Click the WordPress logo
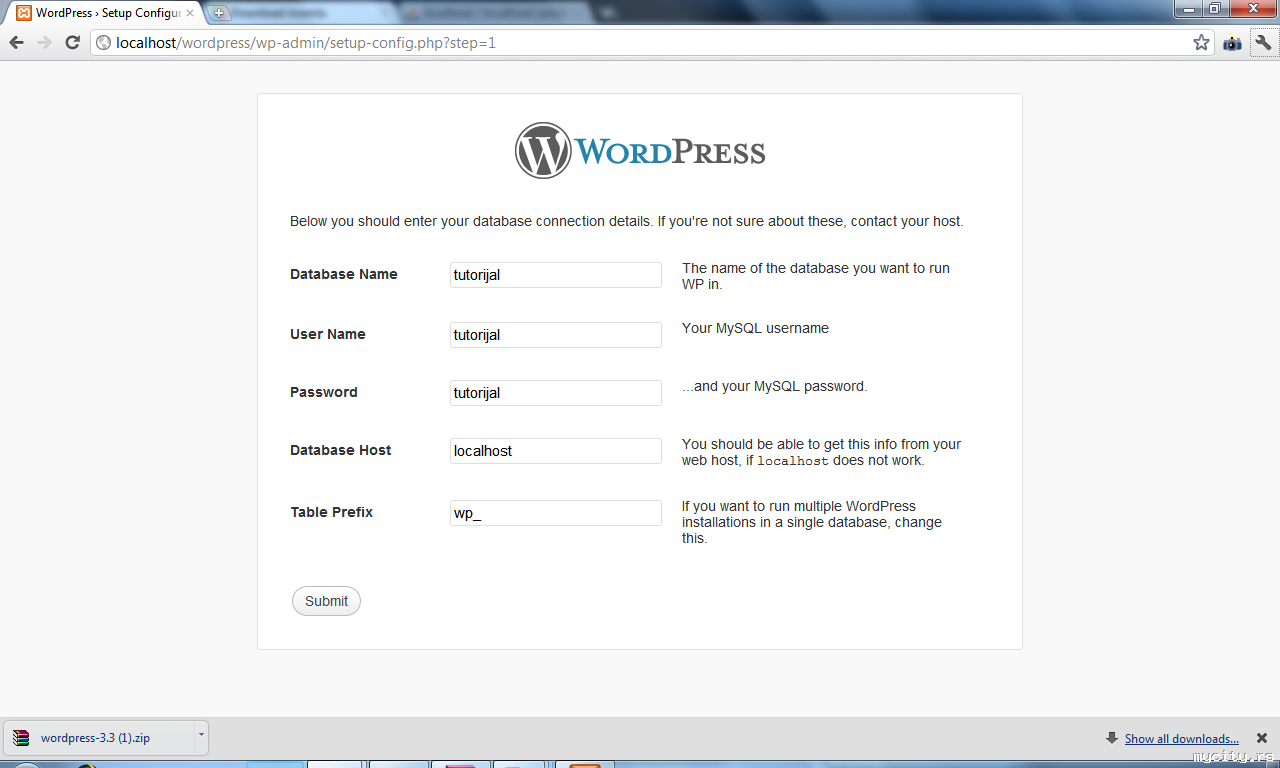This screenshot has width=1280, height=768. pyautogui.click(x=640, y=151)
